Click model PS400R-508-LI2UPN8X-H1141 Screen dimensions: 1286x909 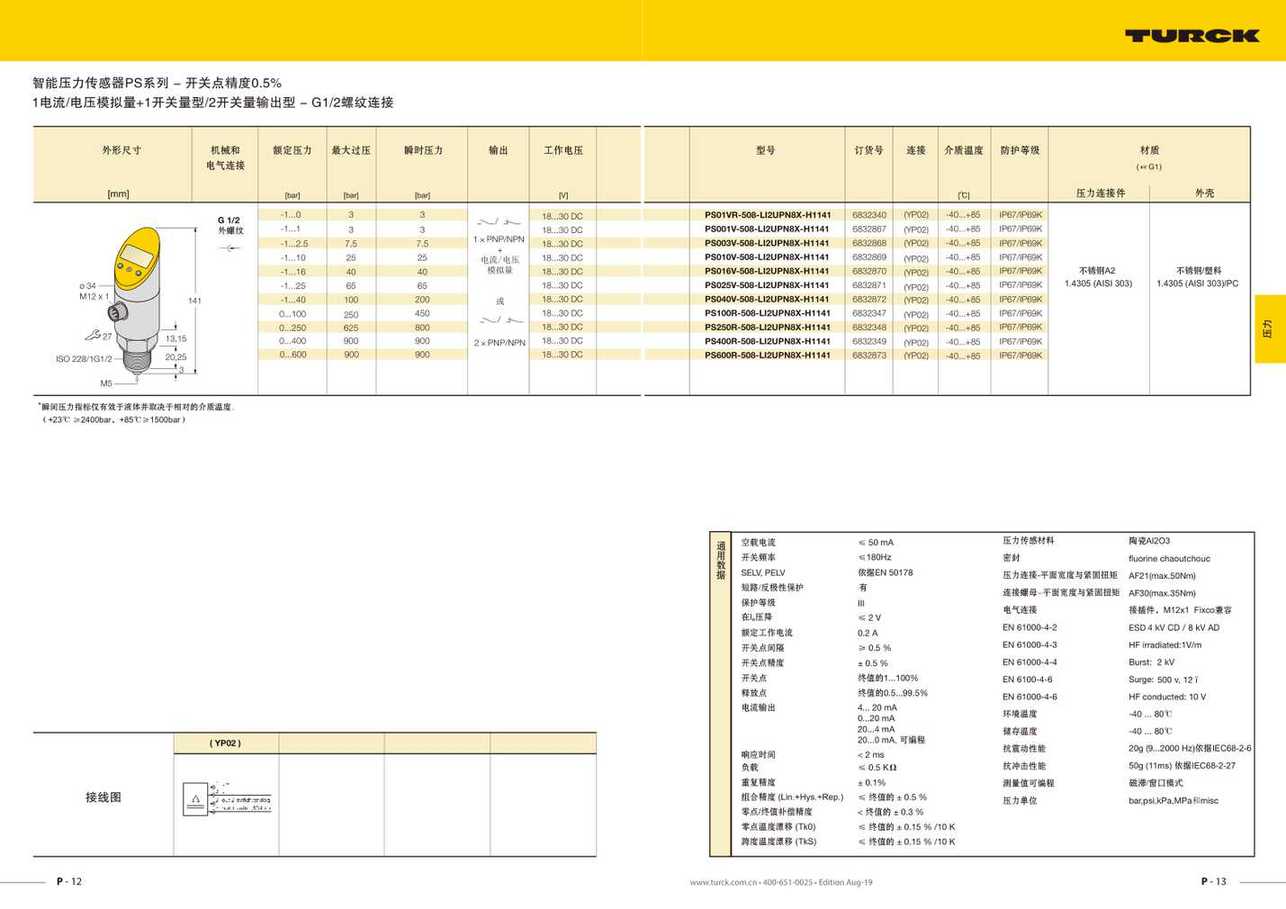coord(768,341)
